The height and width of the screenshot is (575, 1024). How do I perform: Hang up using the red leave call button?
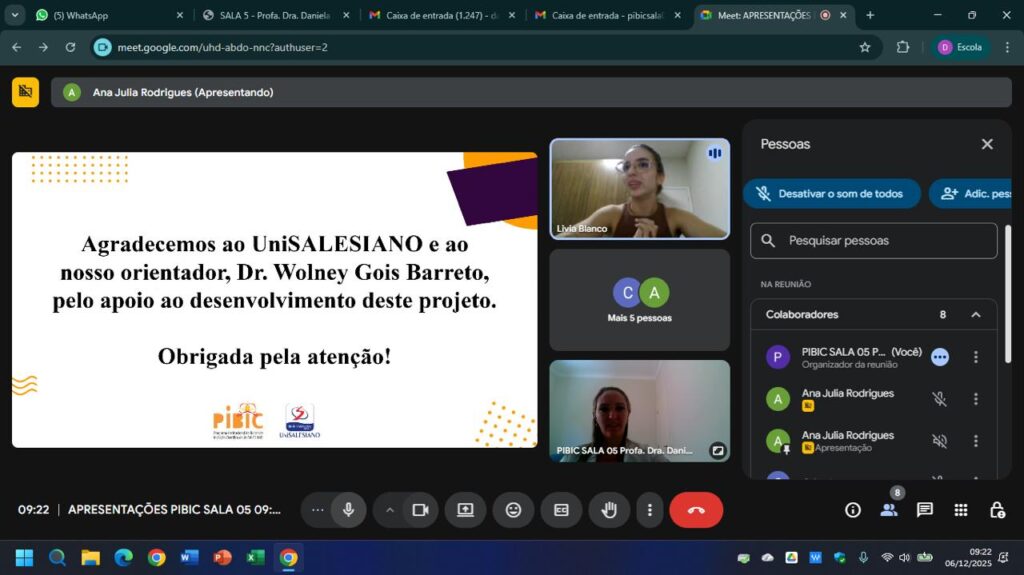696,510
